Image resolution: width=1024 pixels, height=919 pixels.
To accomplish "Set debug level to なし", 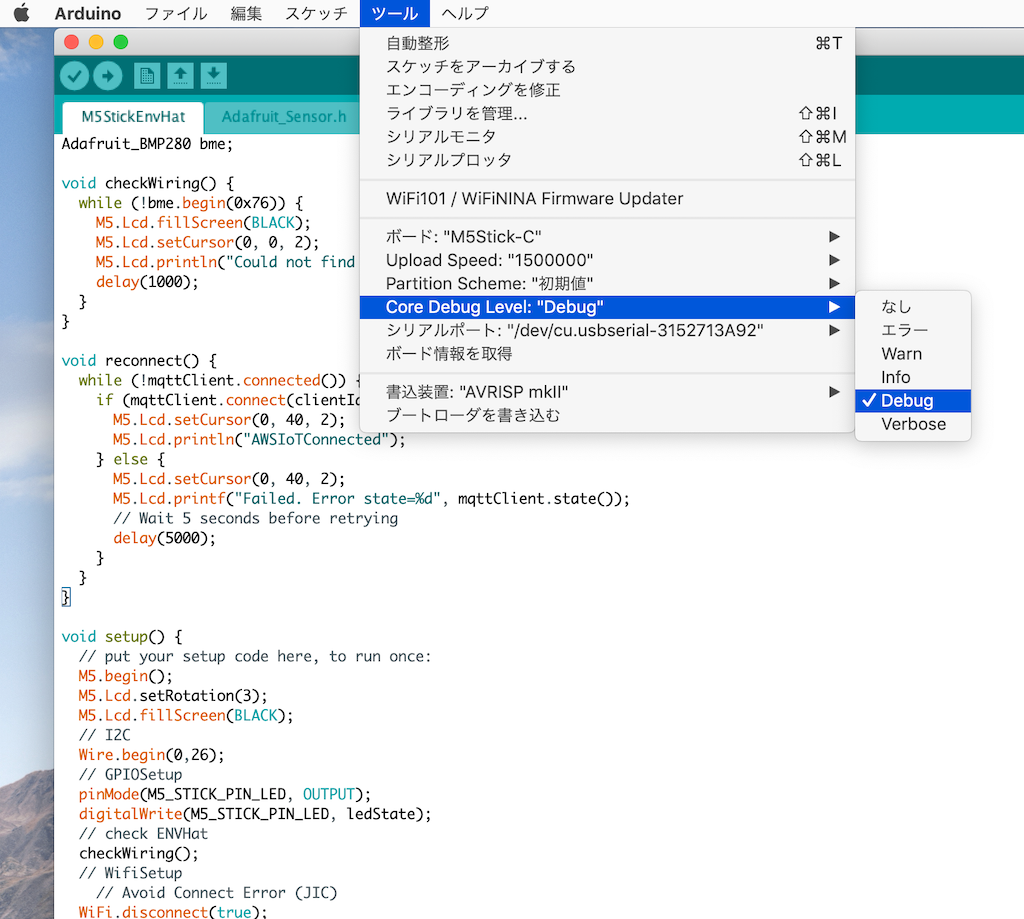I will (913, 307).
